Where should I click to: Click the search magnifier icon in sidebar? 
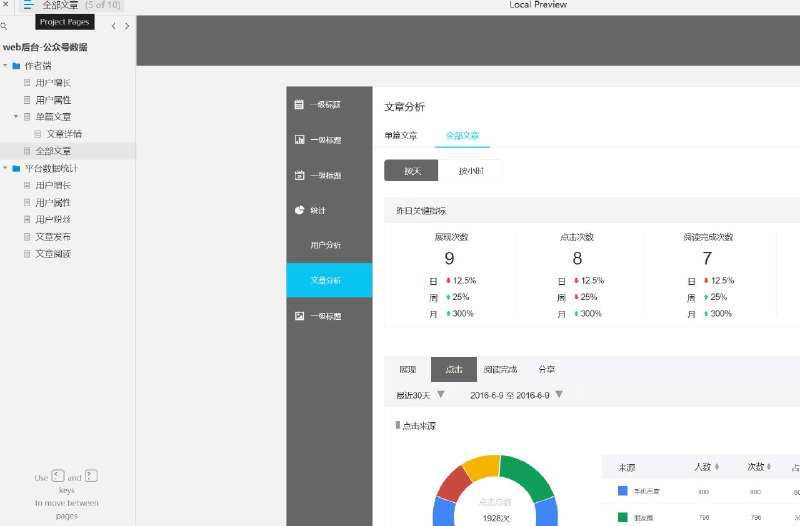coord(4,26)
